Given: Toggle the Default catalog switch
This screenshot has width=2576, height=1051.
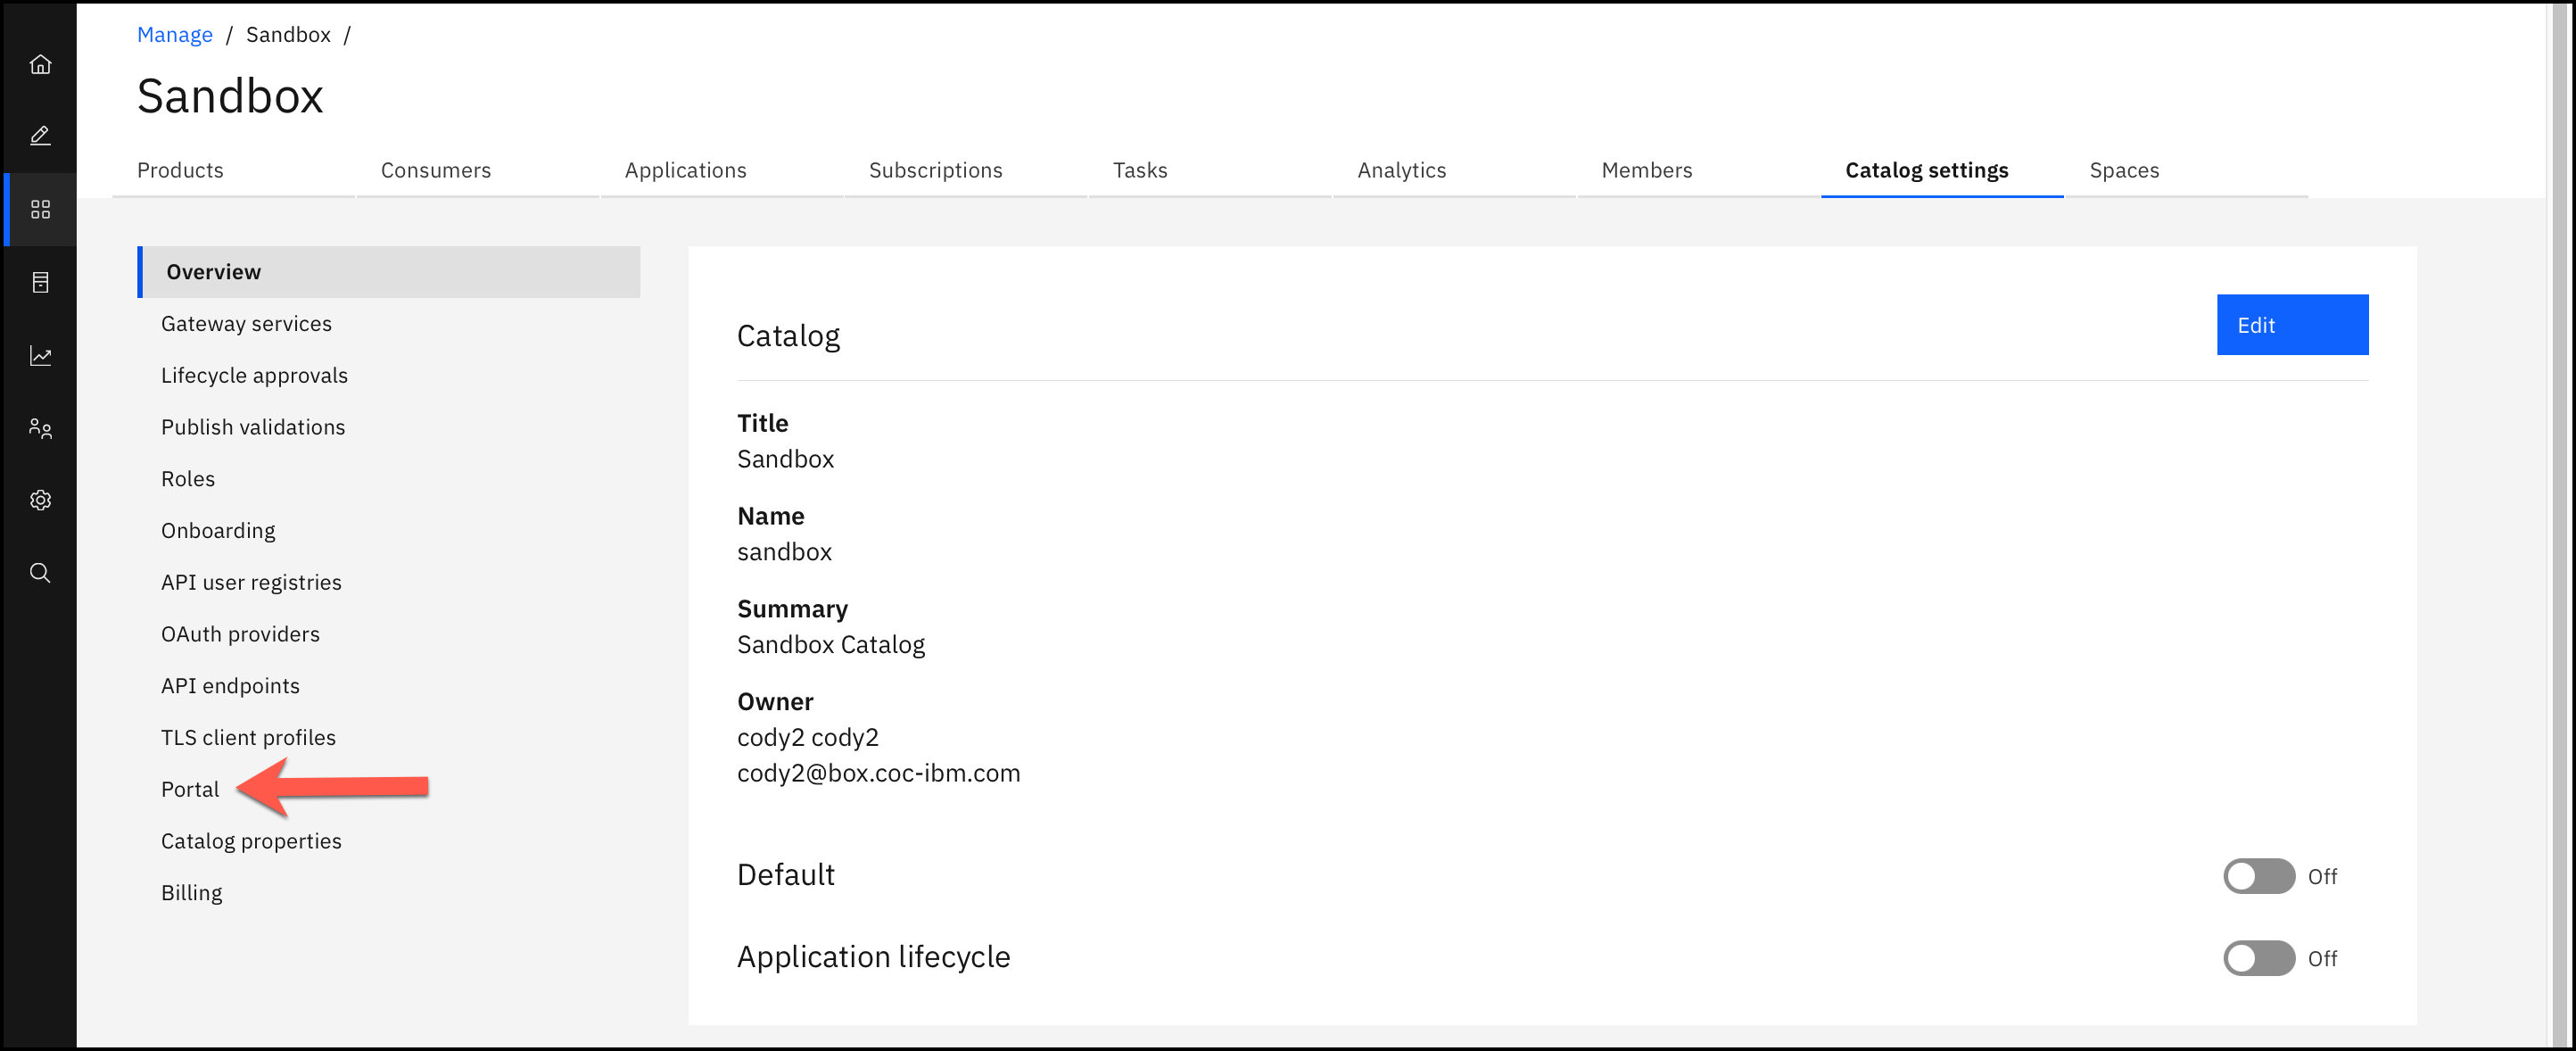Looking at the screenshot, I should 2258,876.
